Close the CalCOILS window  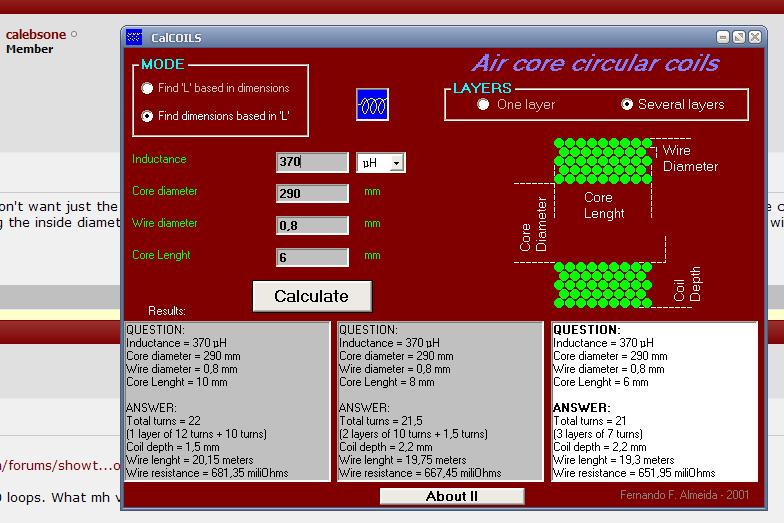(755, 37)
